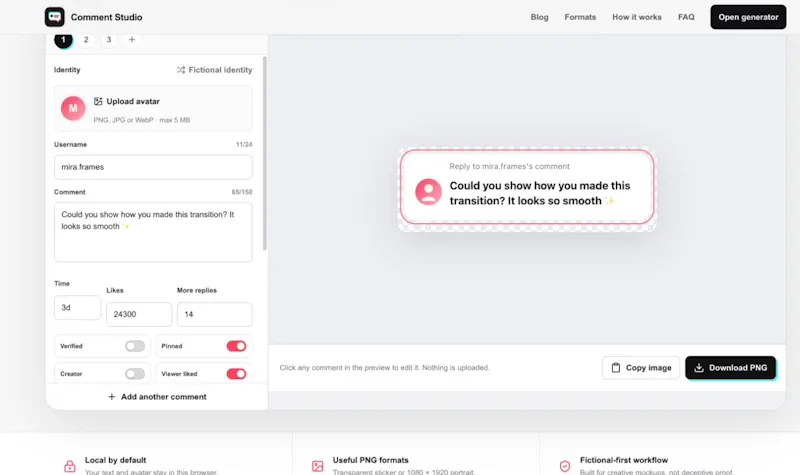The image size is (800, 475).
Task: Click the More replies field showing 14
Action: coord(214,314)
